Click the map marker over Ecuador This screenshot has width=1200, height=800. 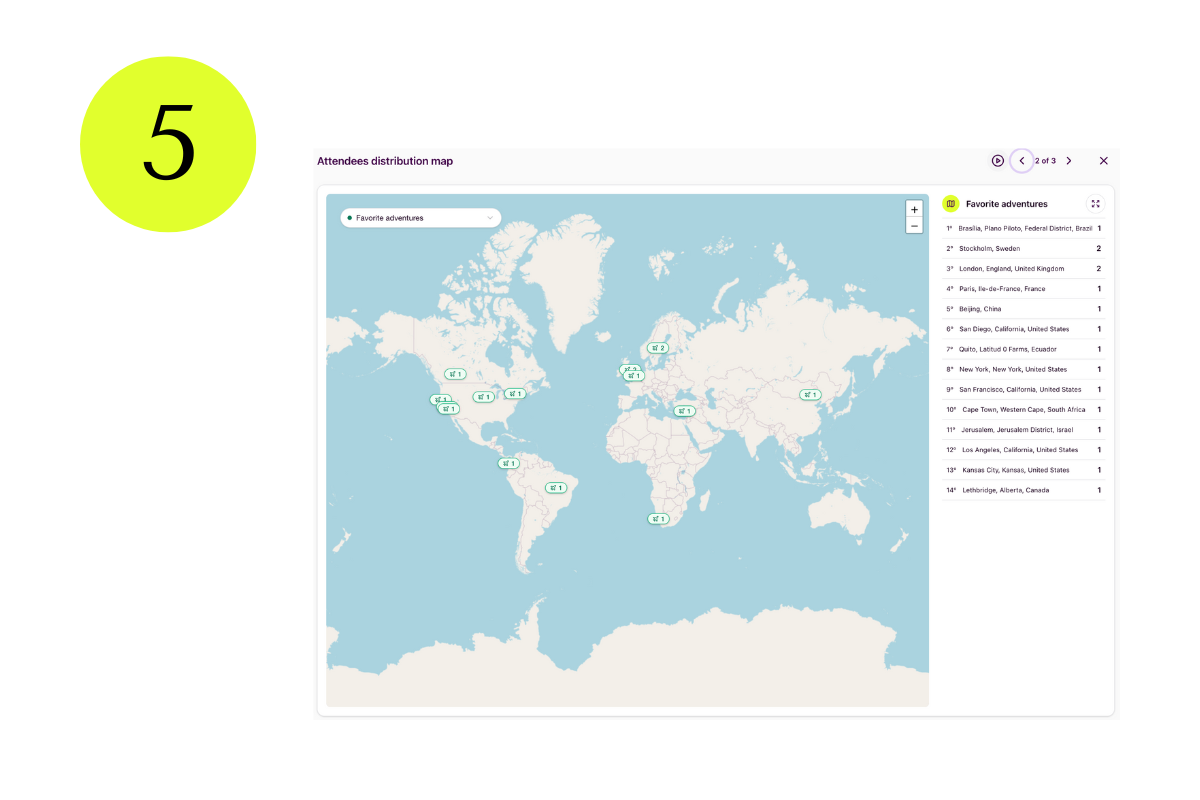pos(509,464)
